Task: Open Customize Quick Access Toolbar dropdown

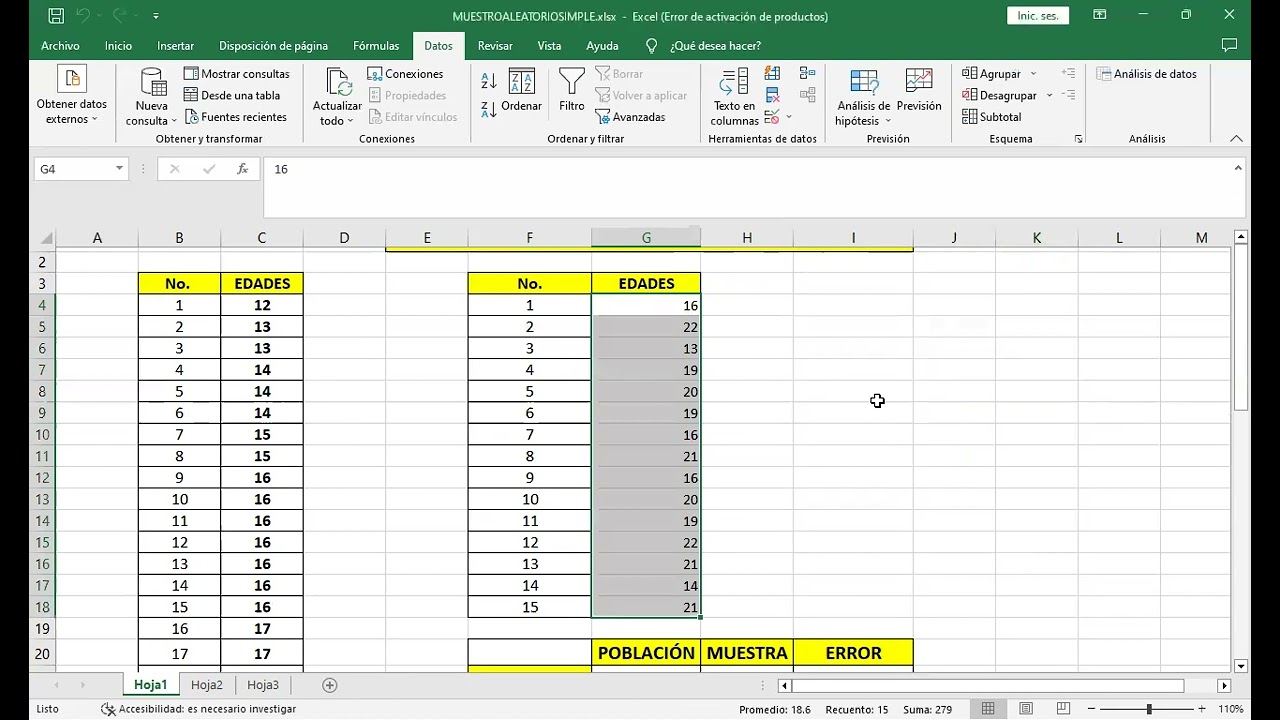Action: [x=156, y=16]
